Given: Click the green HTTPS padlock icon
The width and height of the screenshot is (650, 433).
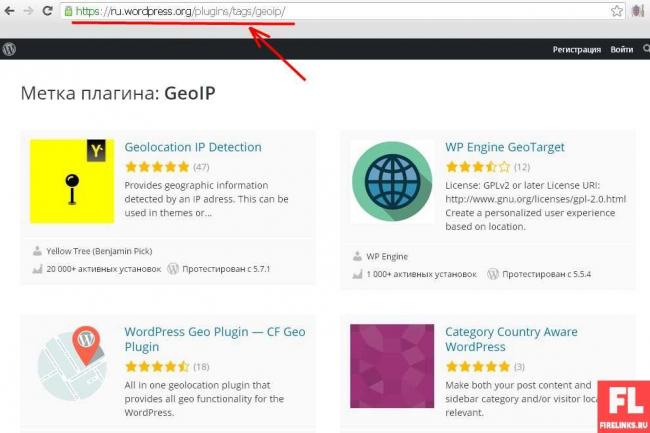Looking at the screenshot, I should coord(68,11).
